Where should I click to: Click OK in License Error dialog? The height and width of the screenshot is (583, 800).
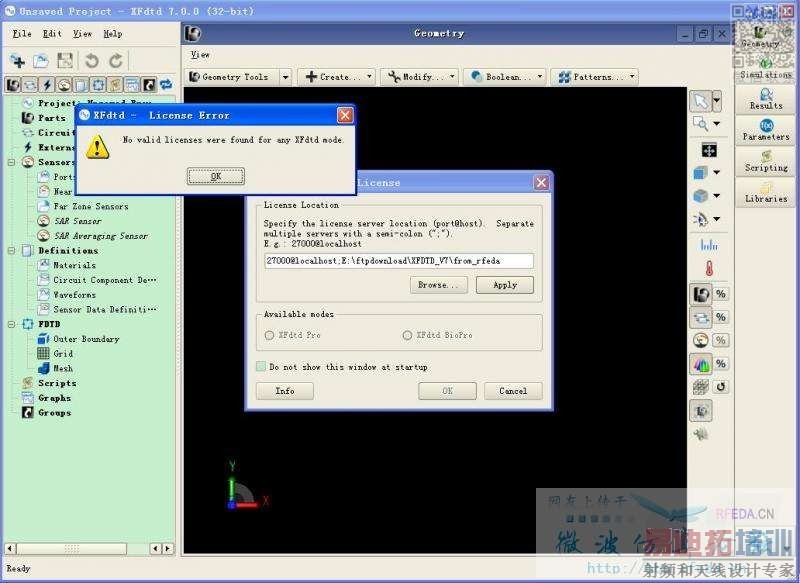pos(216,176)
